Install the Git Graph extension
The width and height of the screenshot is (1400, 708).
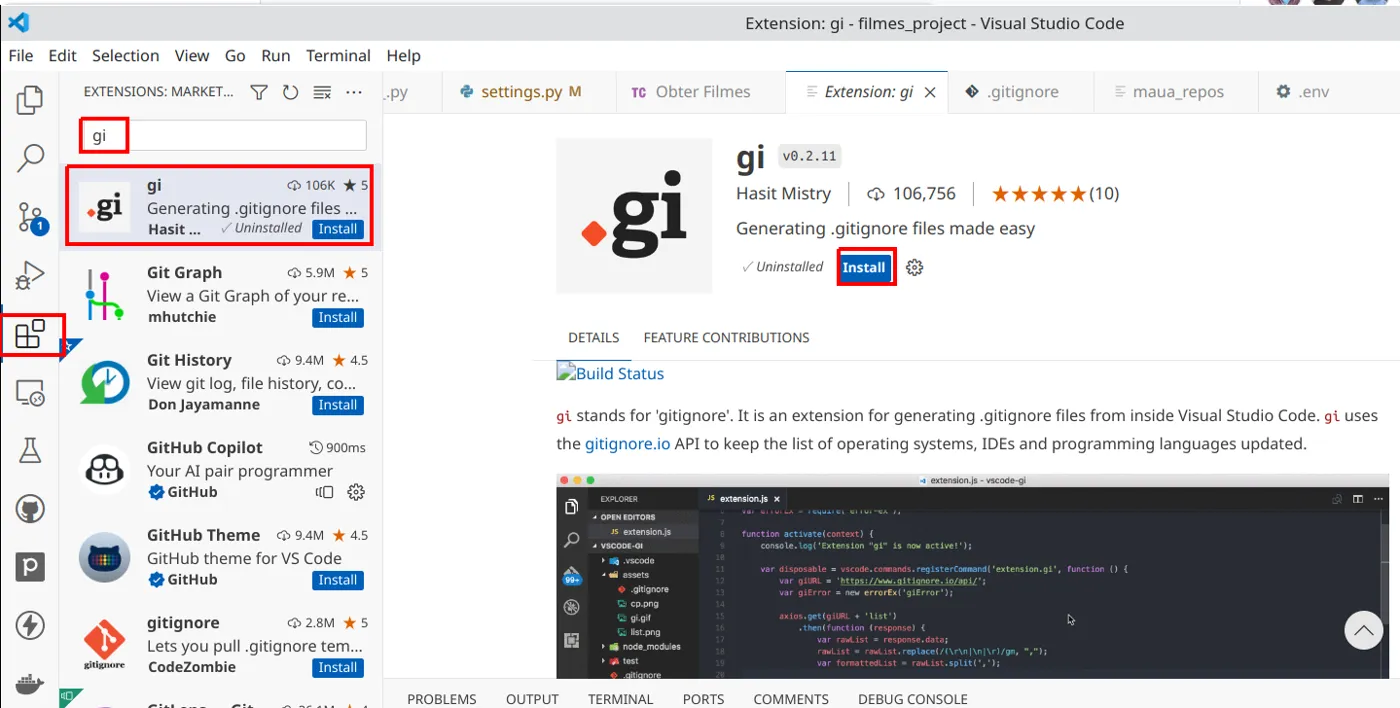[x=338, y=317]
